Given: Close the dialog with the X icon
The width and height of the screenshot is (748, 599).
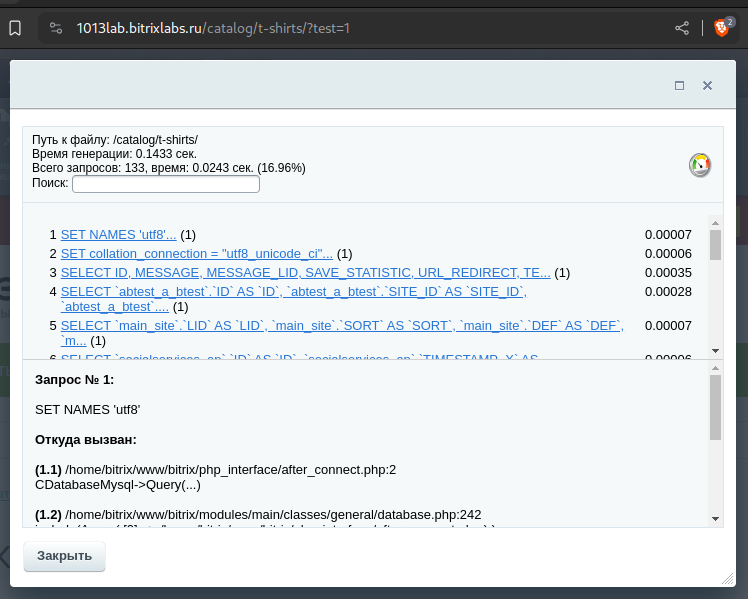Looking at the screenshot, I should (x=707, y=85).
